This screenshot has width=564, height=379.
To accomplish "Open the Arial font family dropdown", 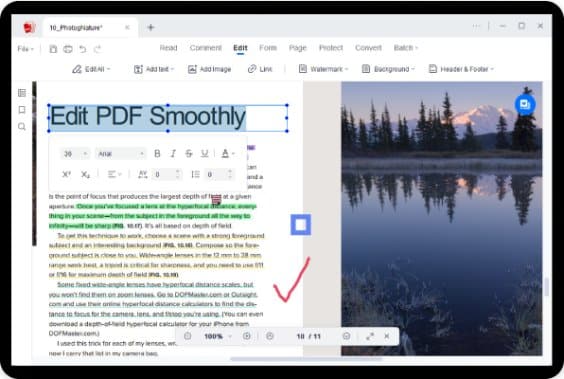I will pyautogui.click(x=120, y=154).
